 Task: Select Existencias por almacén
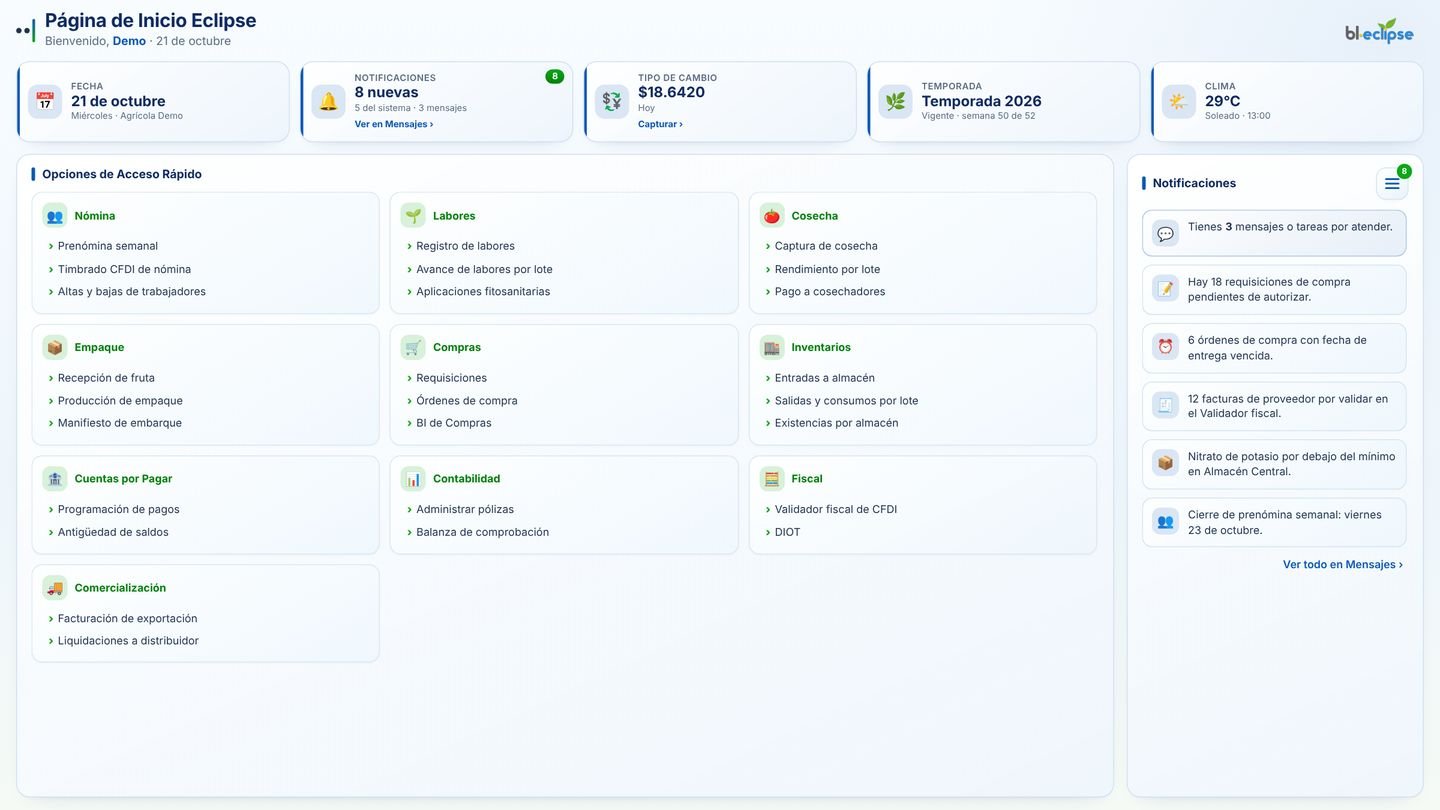pos(836,423)
